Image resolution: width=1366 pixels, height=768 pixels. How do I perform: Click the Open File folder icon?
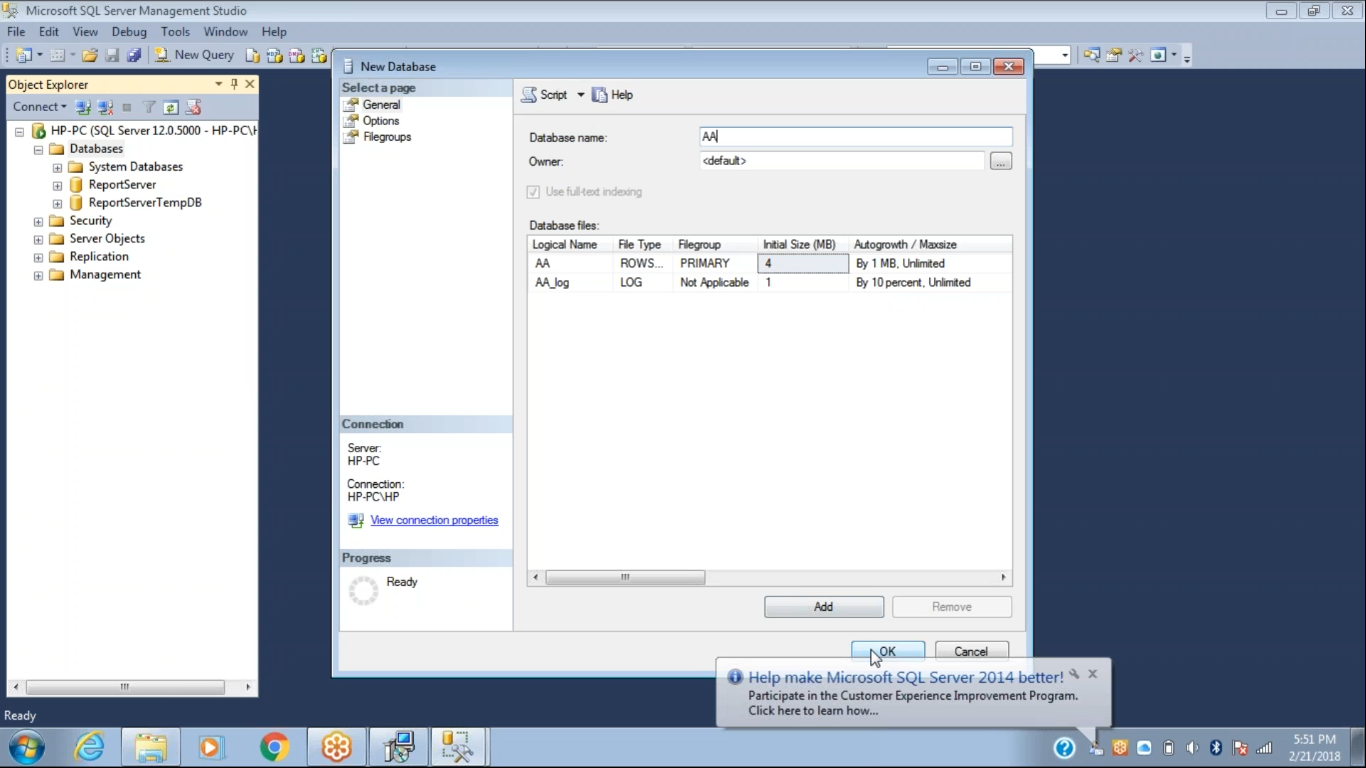point(90,55)
